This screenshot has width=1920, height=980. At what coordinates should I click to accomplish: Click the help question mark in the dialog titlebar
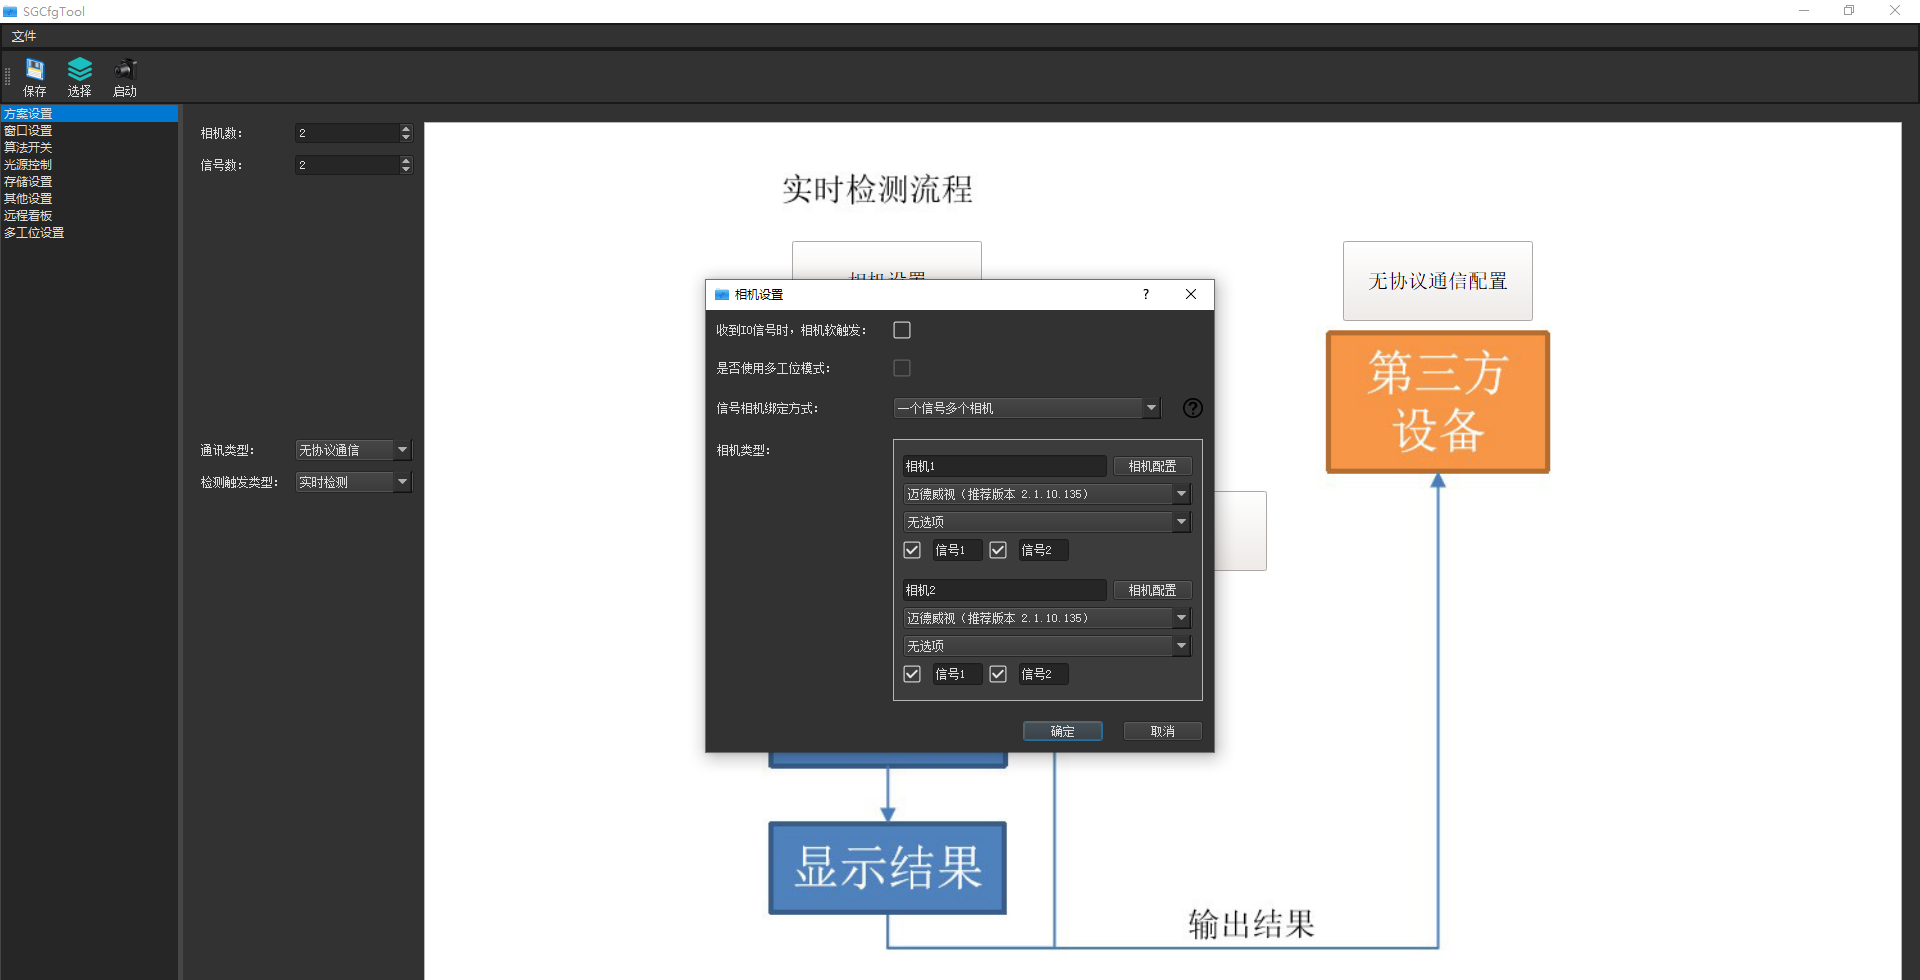(1146, 294)
